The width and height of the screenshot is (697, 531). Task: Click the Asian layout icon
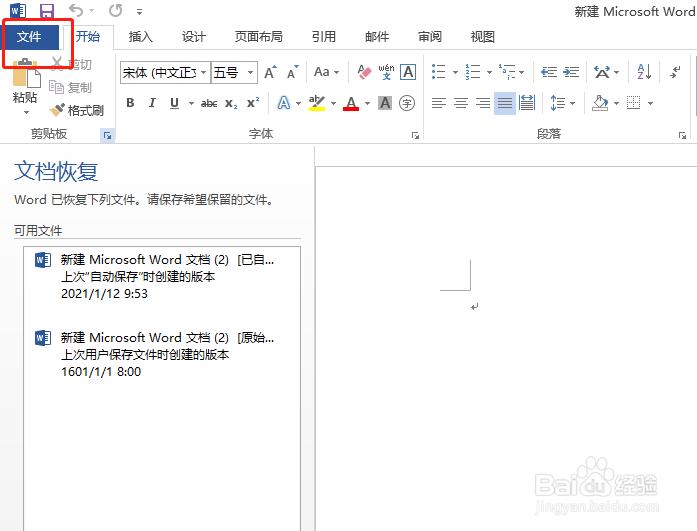(x=602, y=72)
